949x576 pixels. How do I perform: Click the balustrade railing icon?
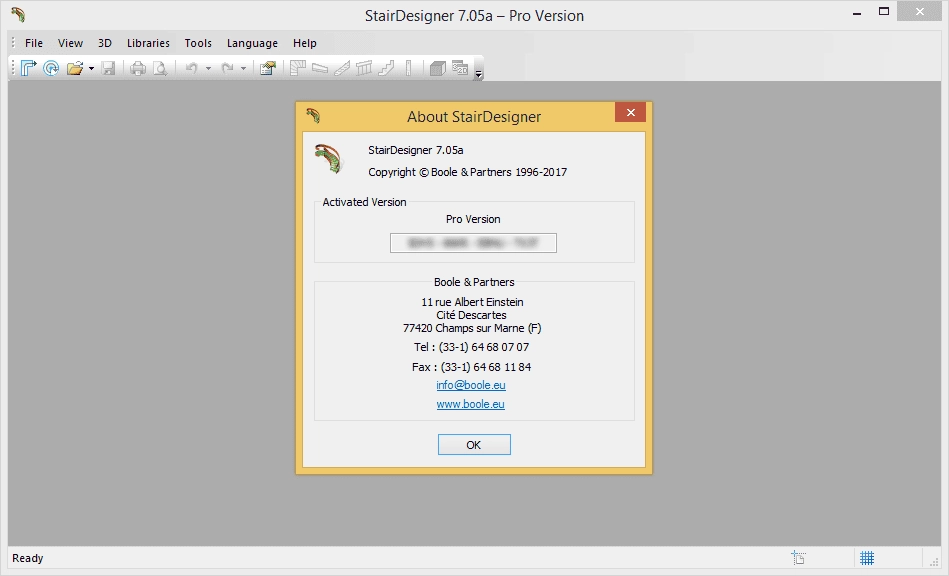tap(364, 68)
